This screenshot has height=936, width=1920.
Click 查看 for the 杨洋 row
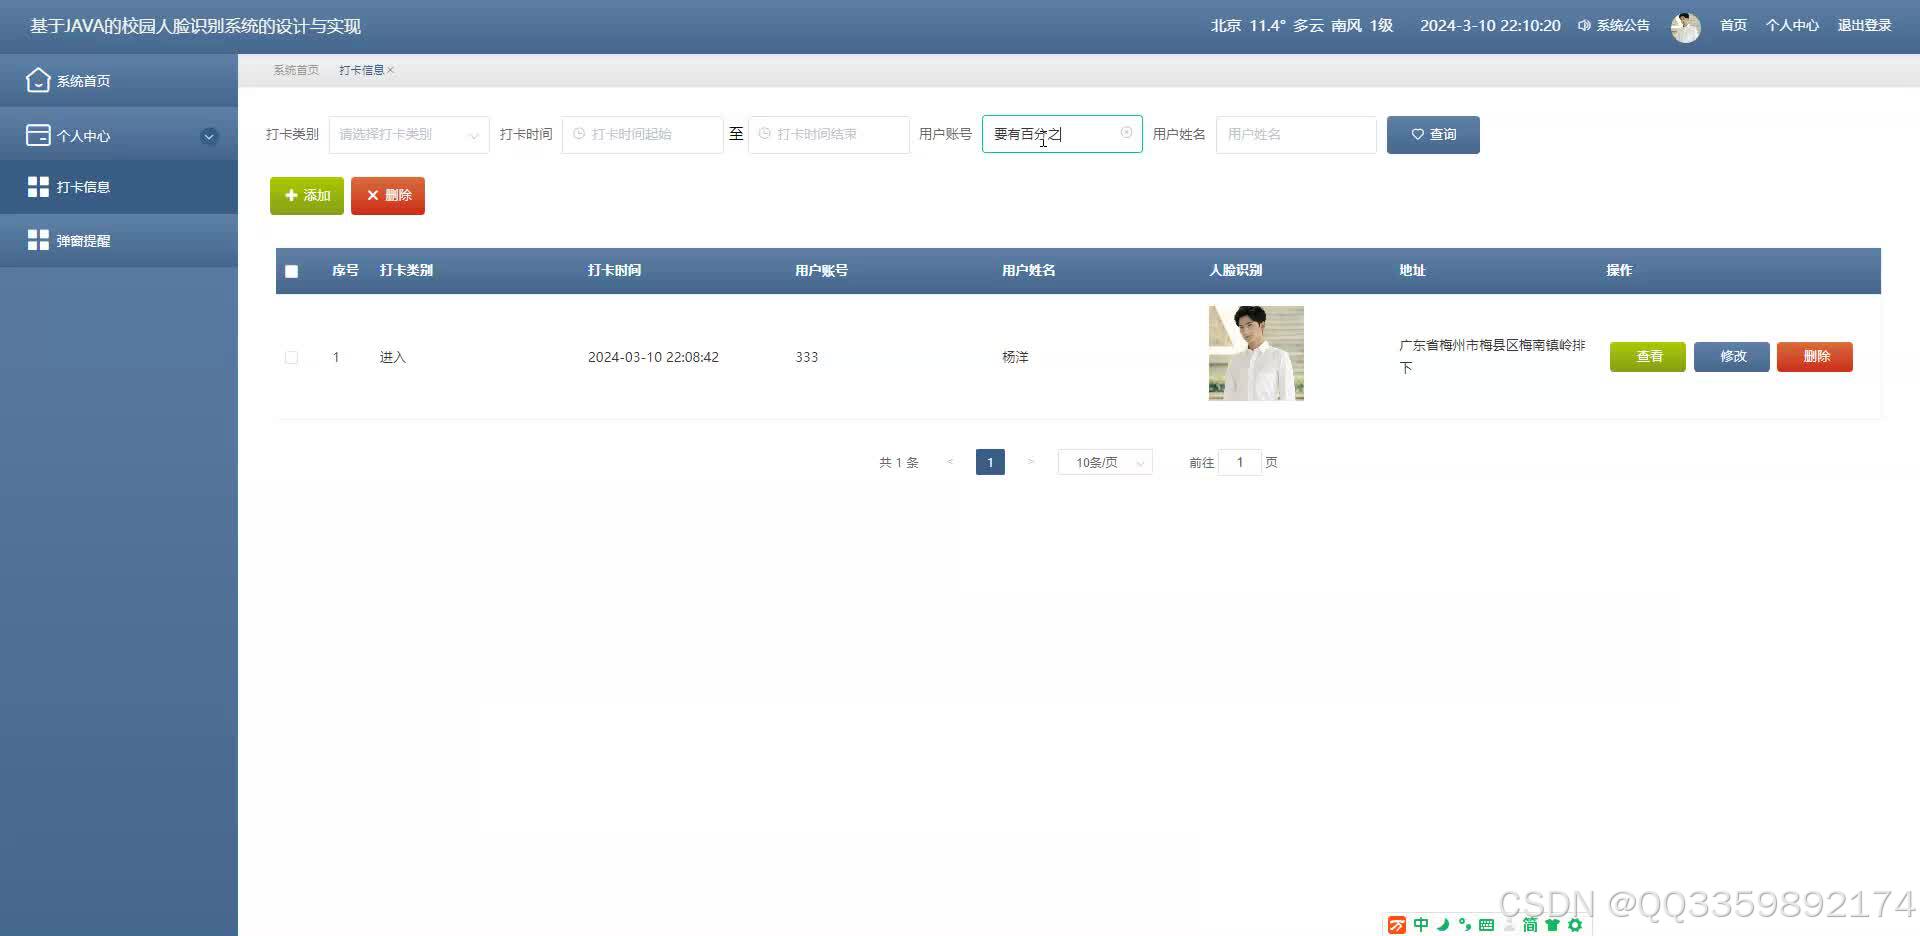pos(1648,357)
